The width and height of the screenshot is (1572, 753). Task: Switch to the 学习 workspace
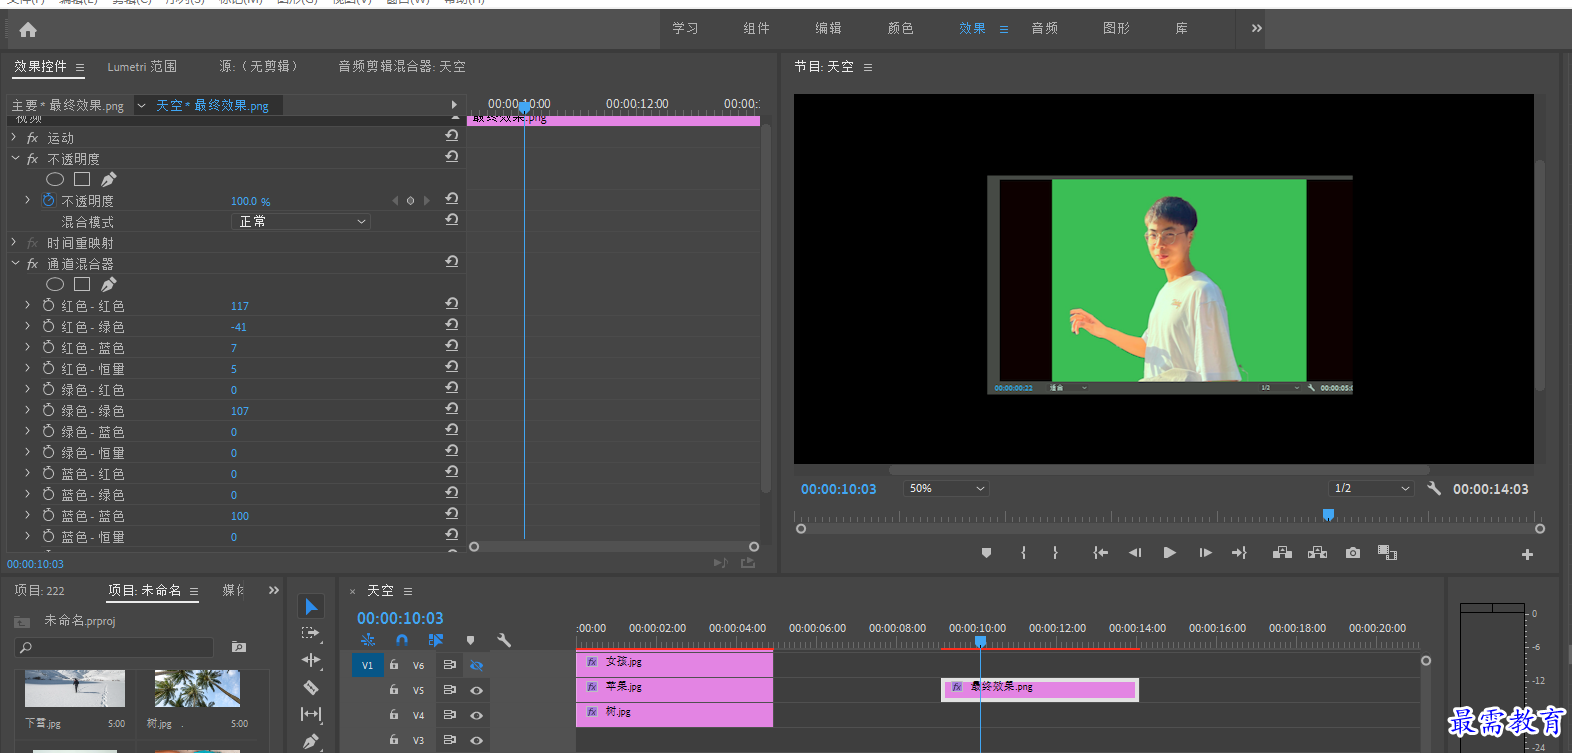(x=685, y=28)
